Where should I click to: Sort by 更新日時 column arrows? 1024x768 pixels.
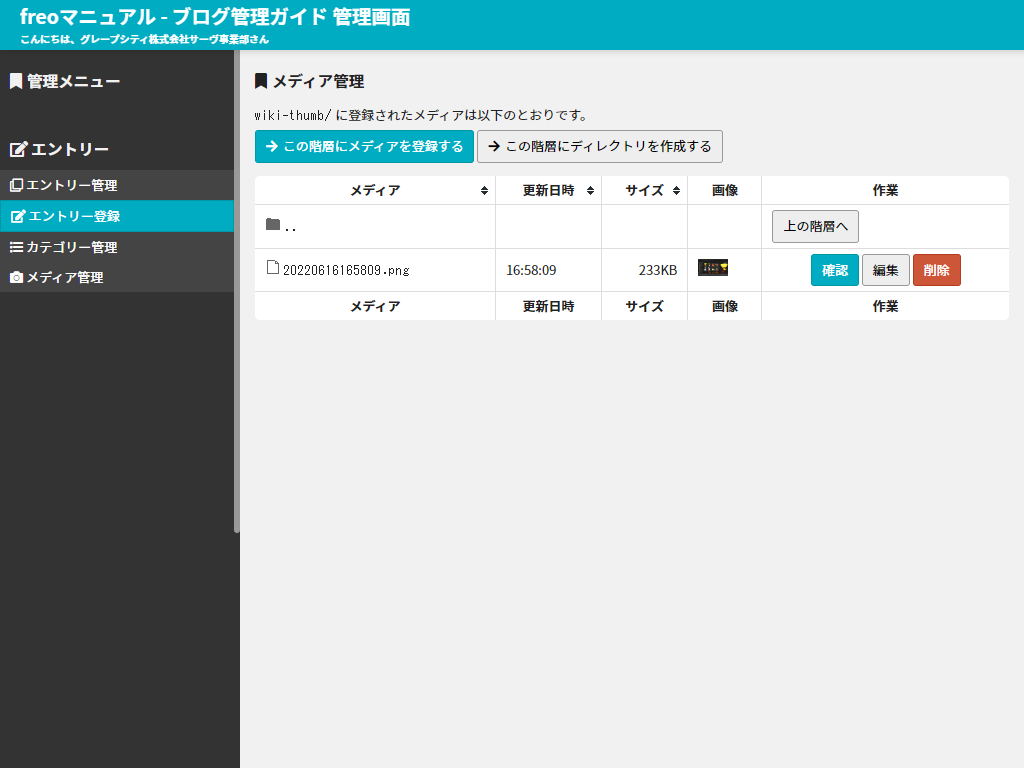(x=590, y=191)
